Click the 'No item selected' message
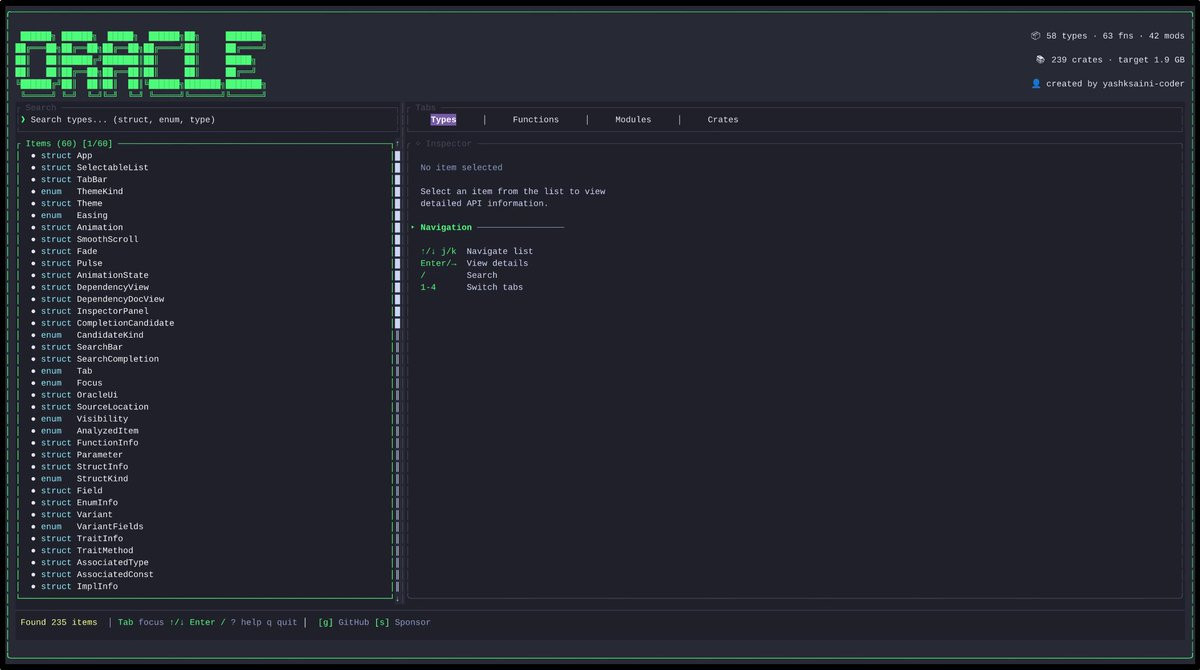This screenshot has width=1200, height=670. 461,168
